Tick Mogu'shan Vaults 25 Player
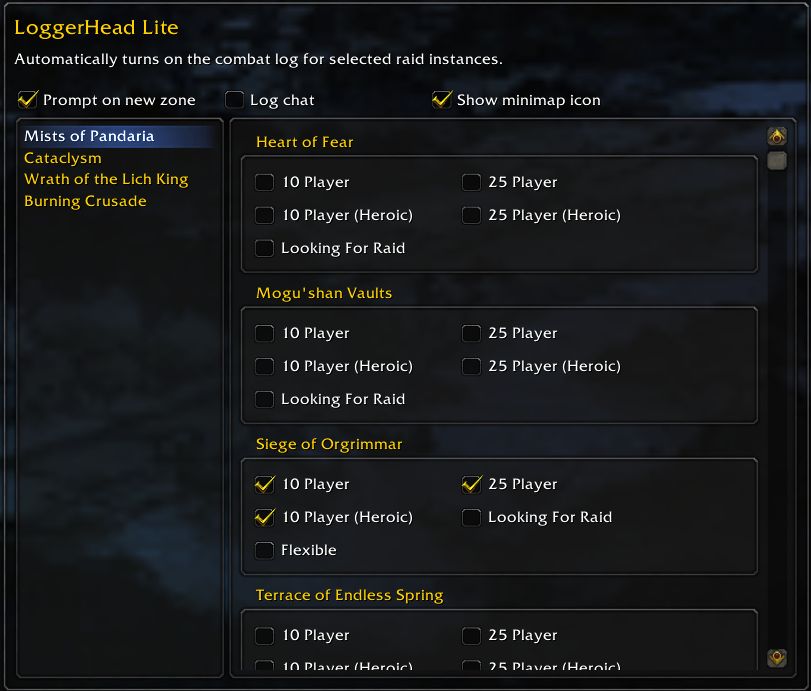 [x=472, y=334]
